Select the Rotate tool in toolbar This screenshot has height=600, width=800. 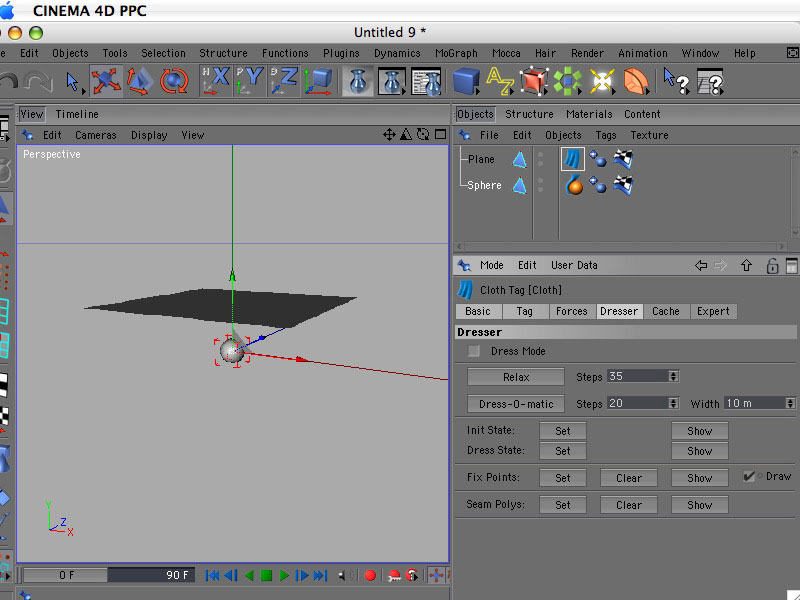[x=174, y=81]
